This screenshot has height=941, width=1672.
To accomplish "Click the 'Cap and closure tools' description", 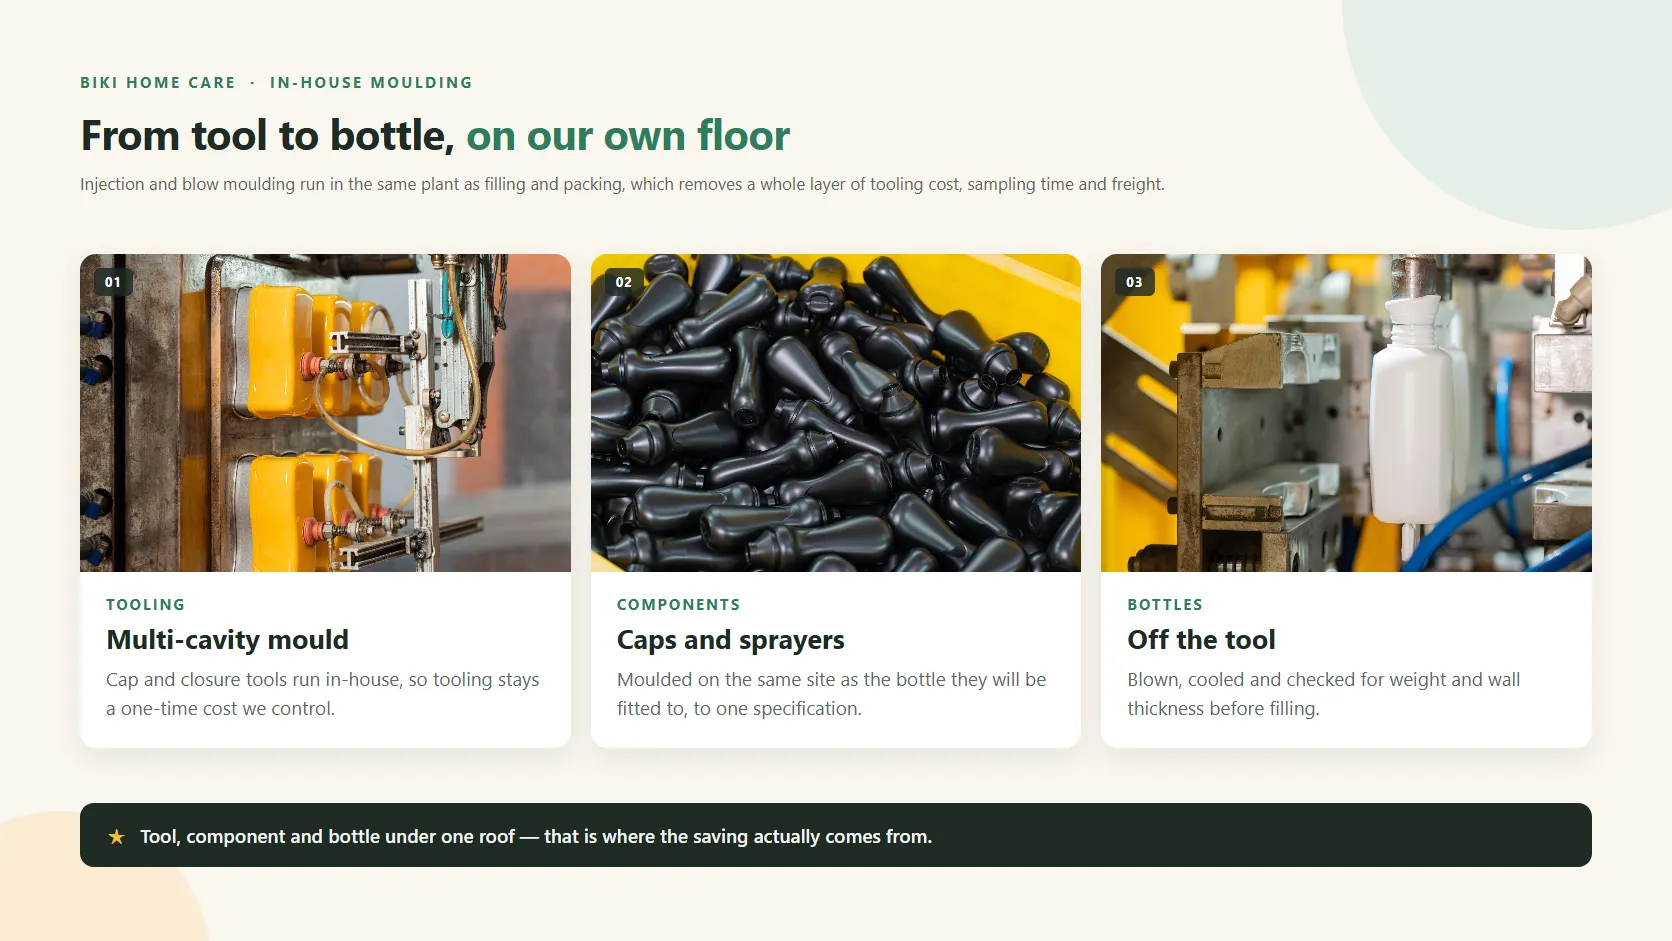I will click(323, 694).
